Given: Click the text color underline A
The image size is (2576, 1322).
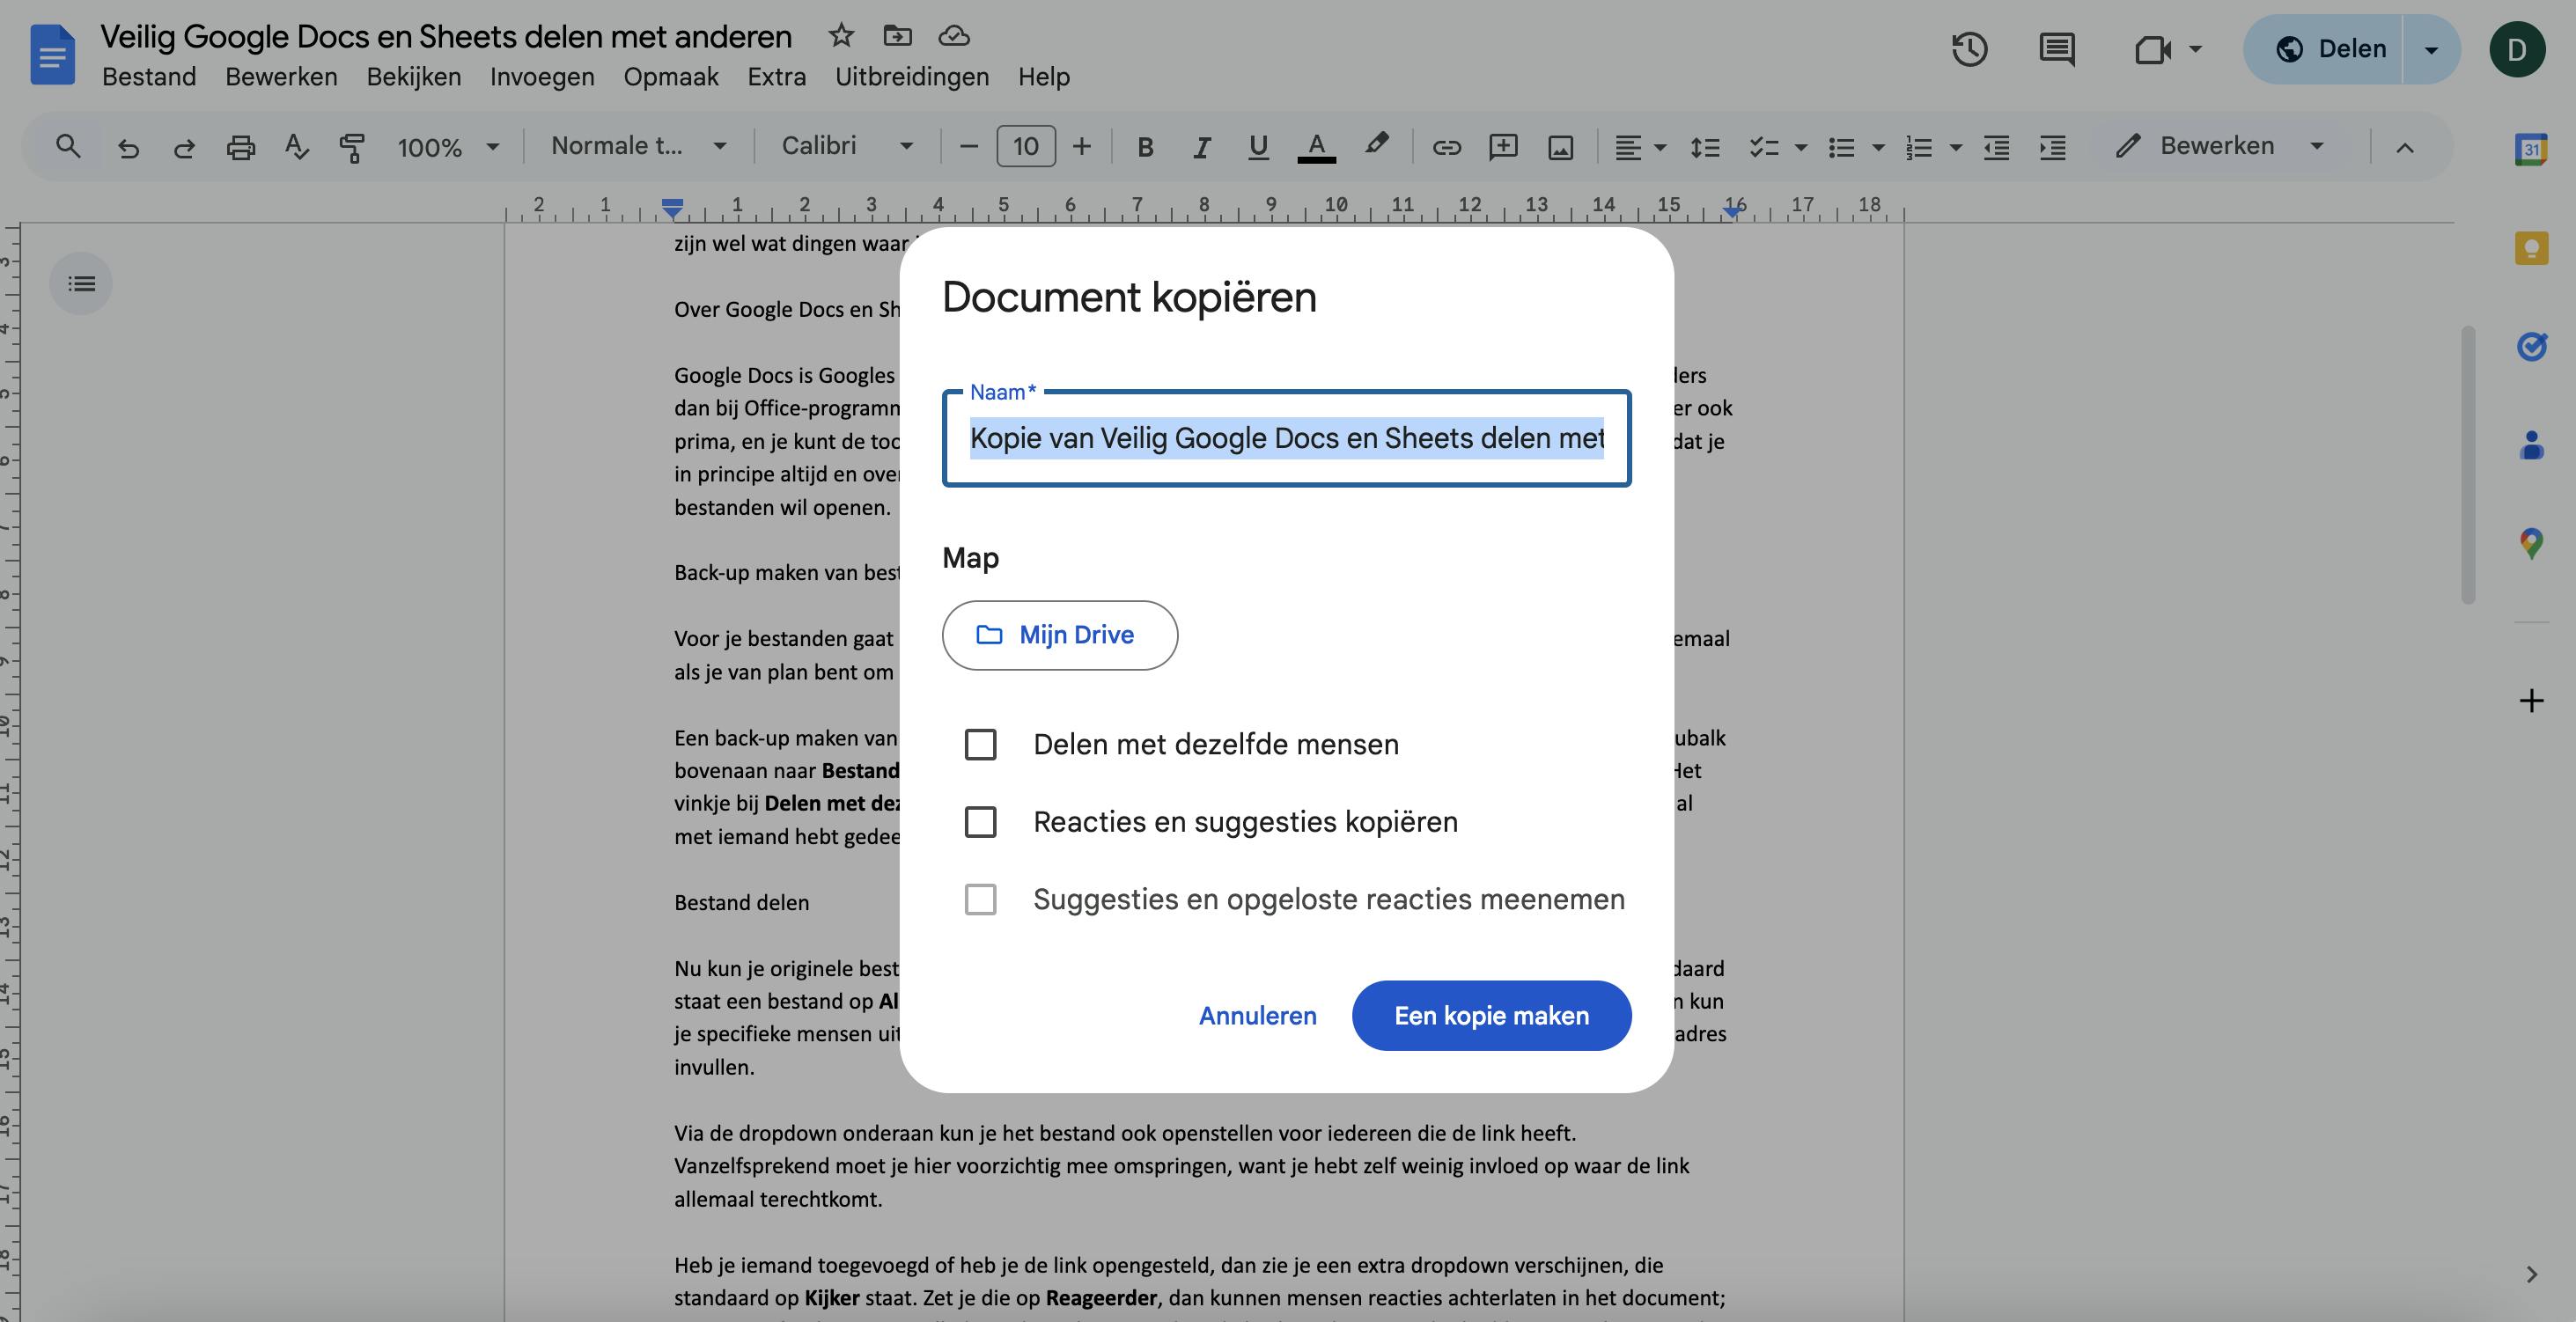Looking at the screenshot, I should point(1316,147).
